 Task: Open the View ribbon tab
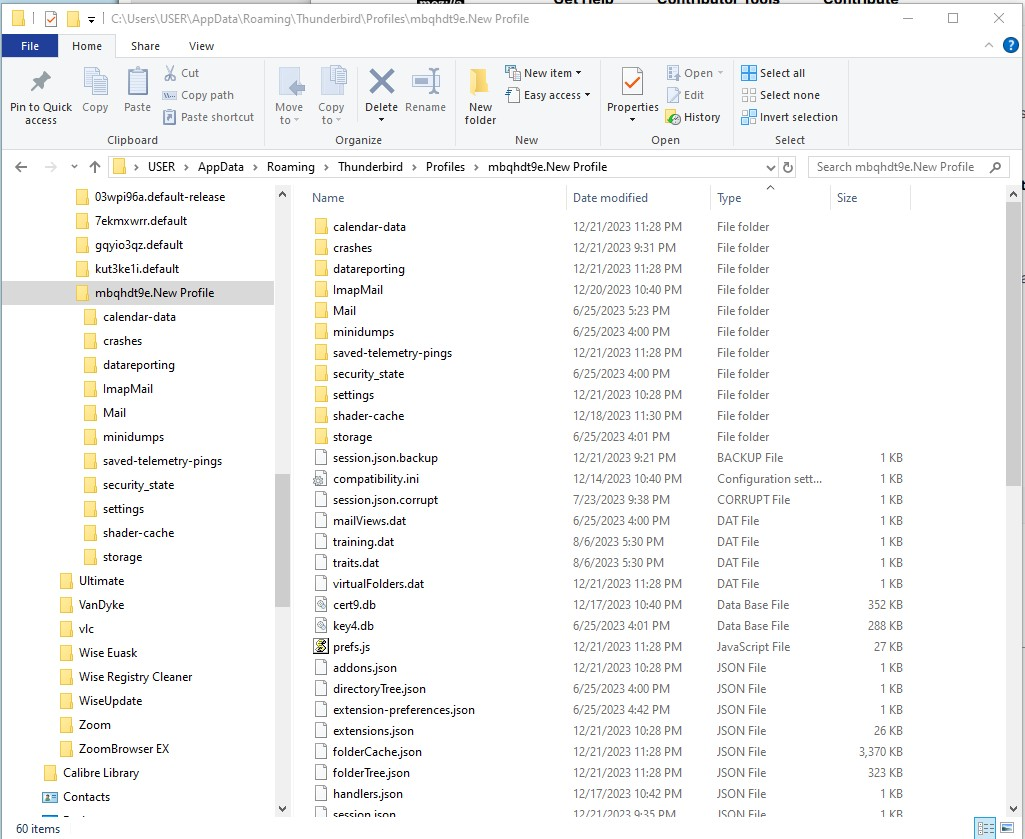(201, 46)
